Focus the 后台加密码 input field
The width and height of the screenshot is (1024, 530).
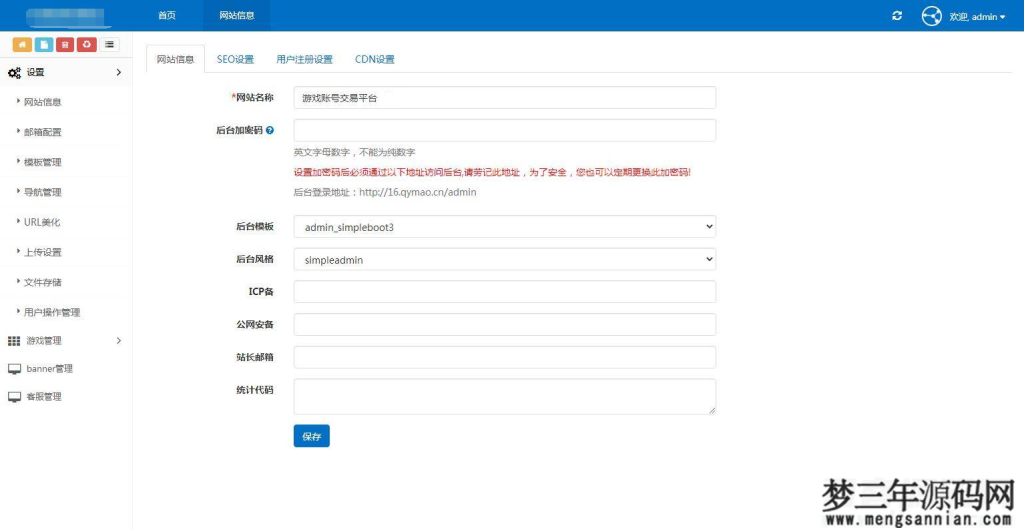tap(505, 130)
